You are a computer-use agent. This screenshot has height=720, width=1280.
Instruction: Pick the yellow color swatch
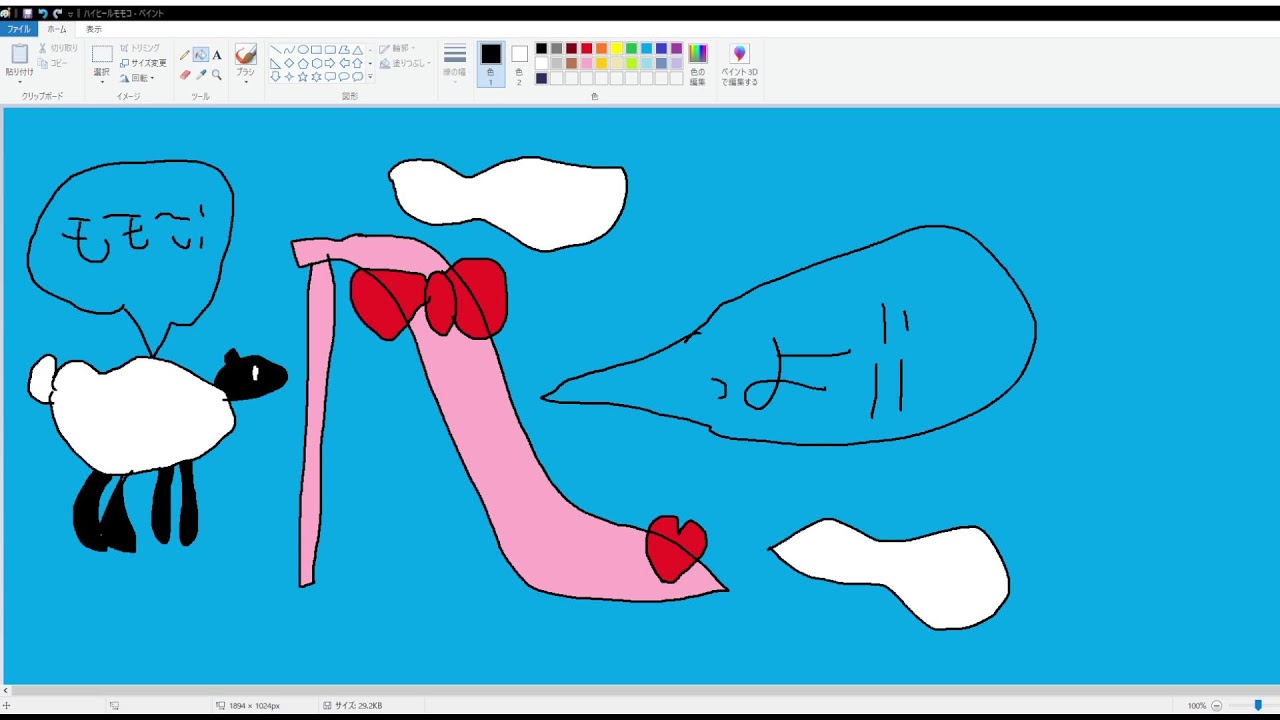616,48
